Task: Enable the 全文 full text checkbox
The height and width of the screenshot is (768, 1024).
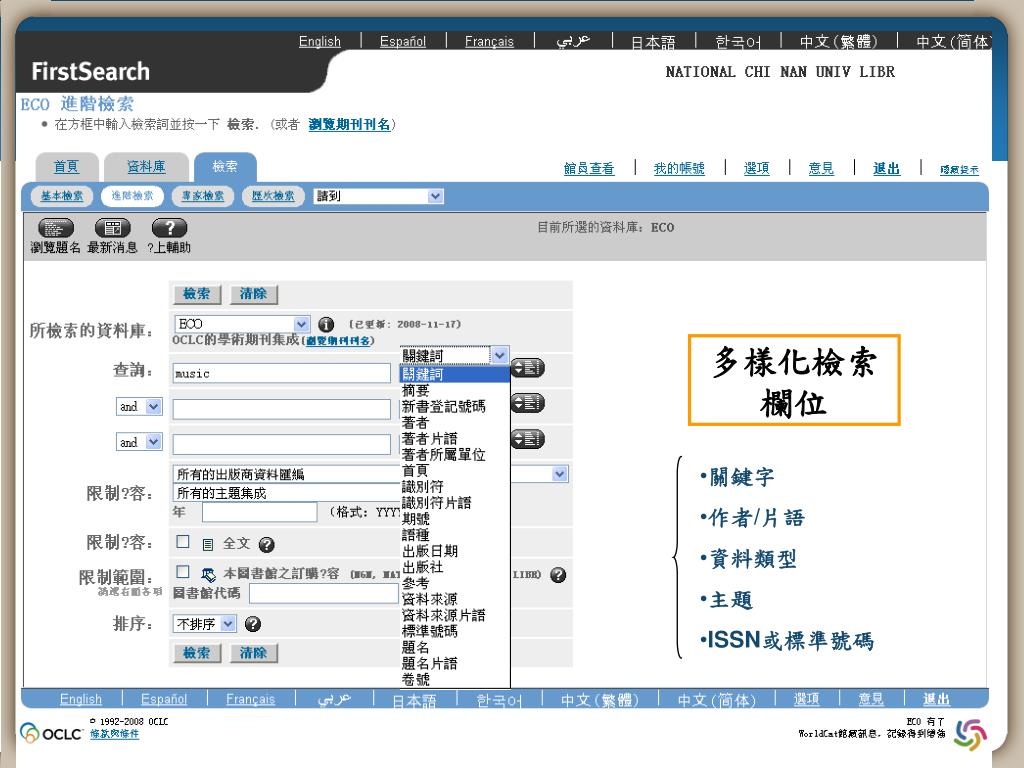Action: (x=183, y=542)
